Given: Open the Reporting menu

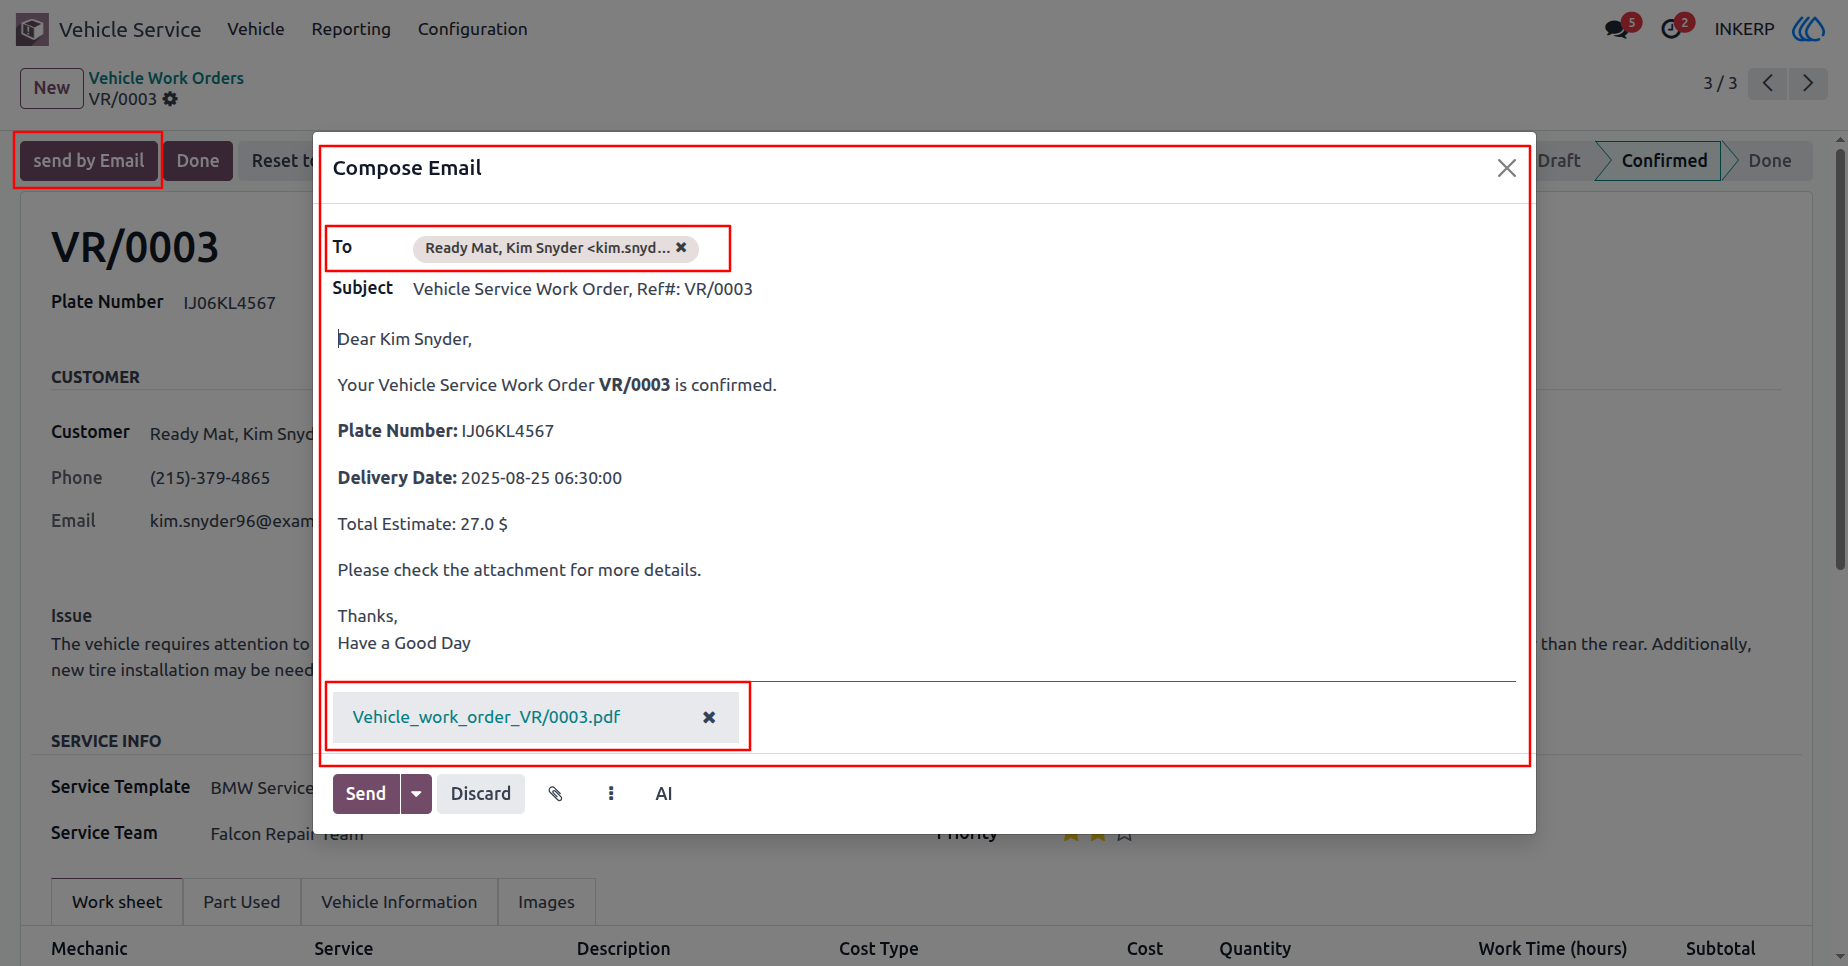Looking at the screenshot, I should click(351, 29).
